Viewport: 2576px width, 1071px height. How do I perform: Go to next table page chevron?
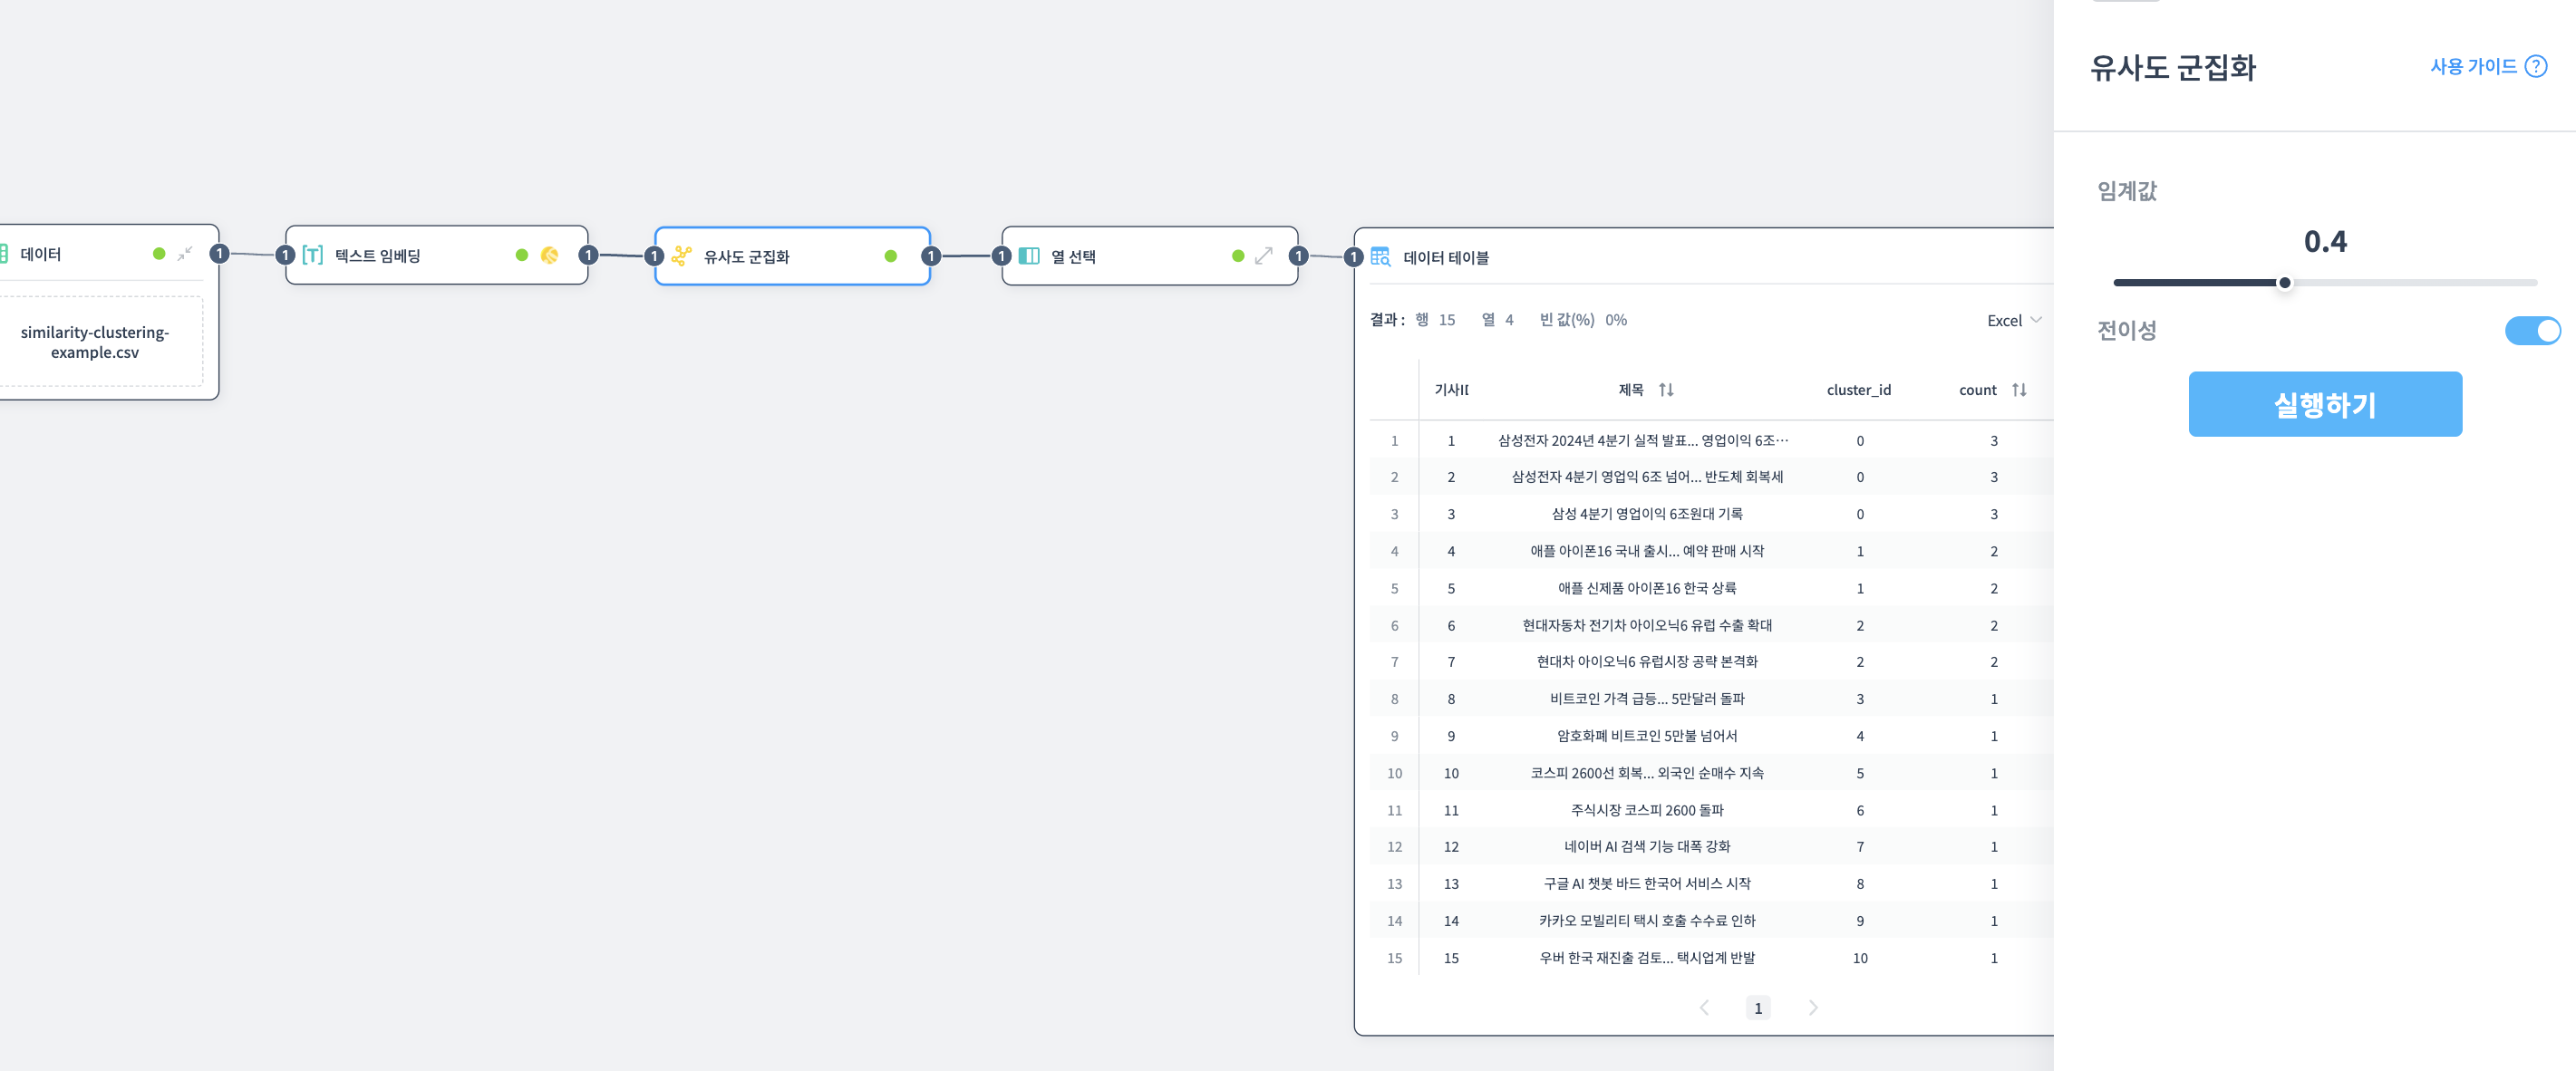pos(1813,1007)
